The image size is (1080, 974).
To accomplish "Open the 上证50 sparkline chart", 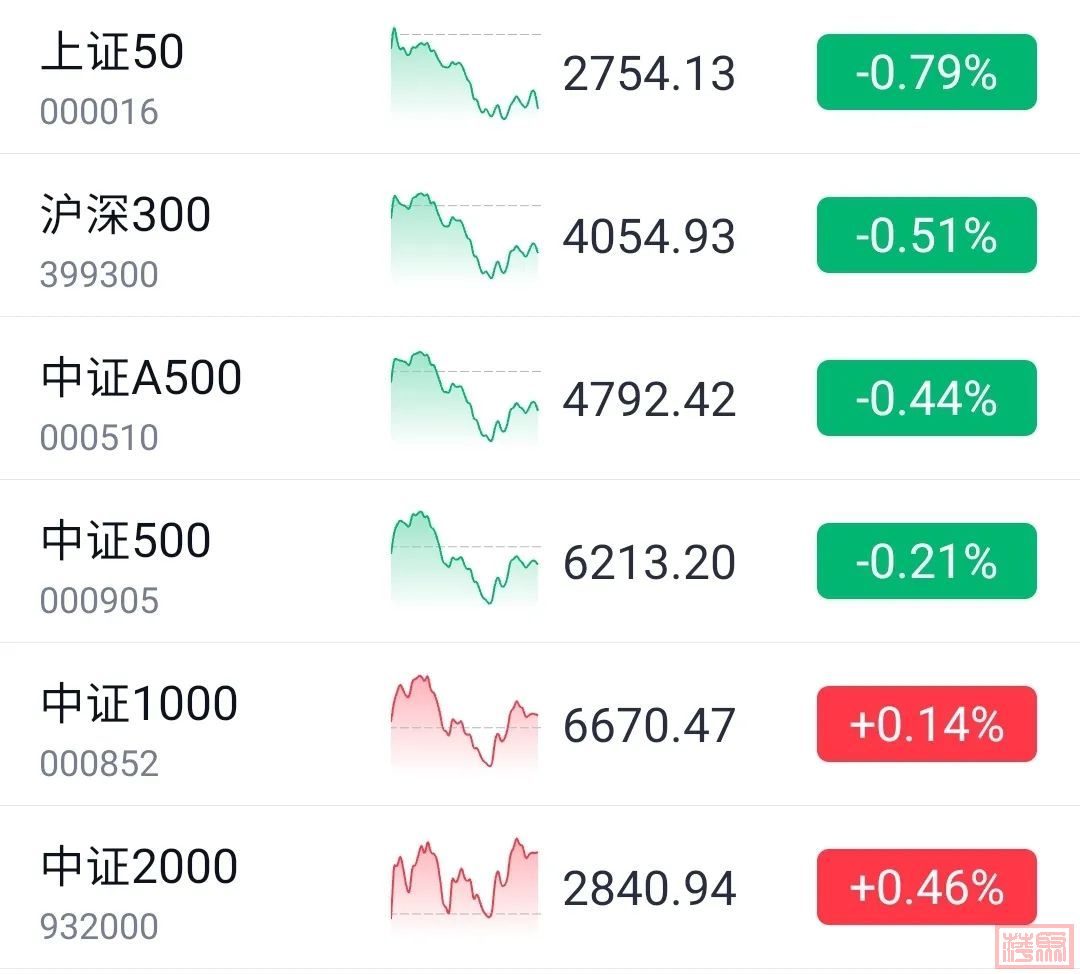I will (x=465, y=75).
